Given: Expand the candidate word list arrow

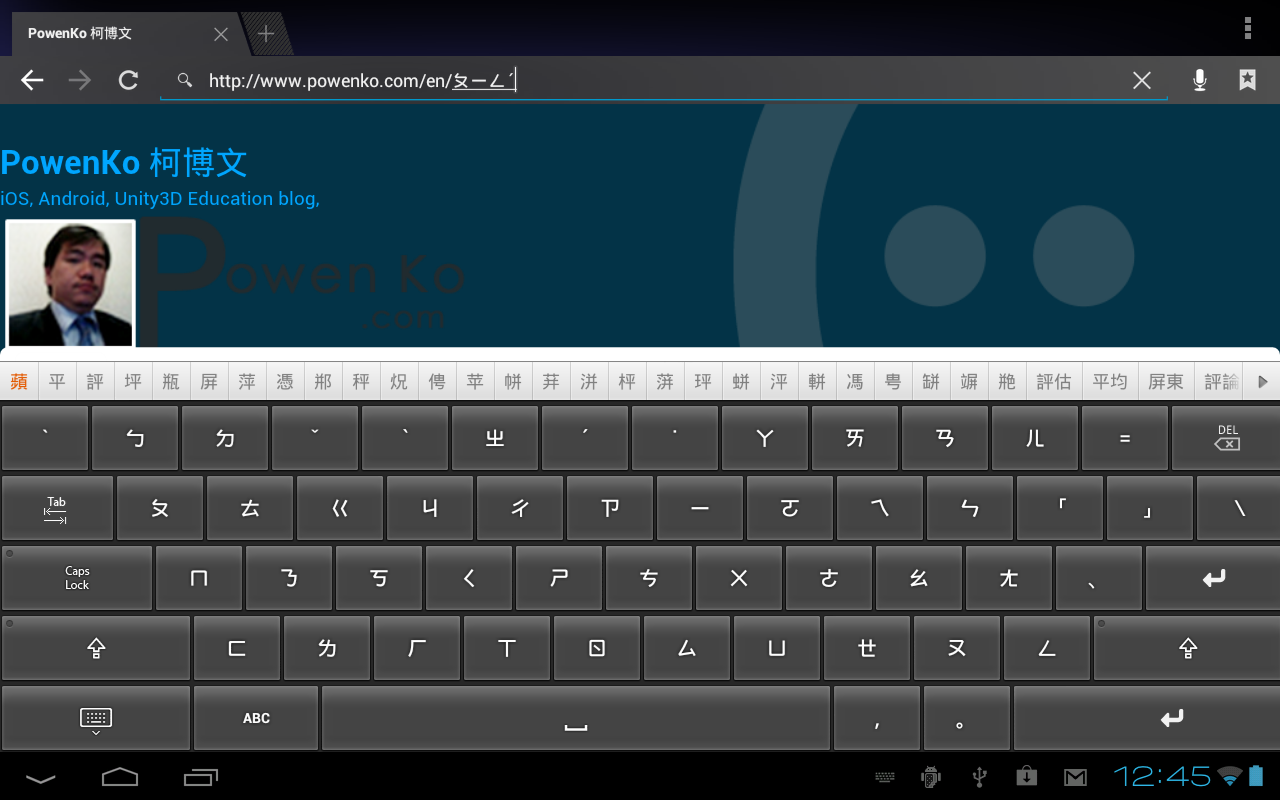Looking at the screenshot, I should pyautogui.click(x=1262, y=382).
